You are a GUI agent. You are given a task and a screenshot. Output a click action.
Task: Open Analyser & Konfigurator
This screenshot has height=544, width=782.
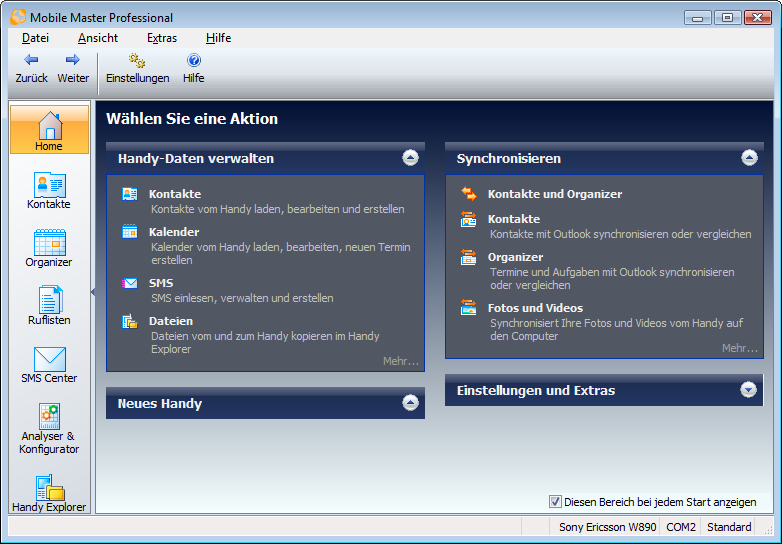click(49, 427)
